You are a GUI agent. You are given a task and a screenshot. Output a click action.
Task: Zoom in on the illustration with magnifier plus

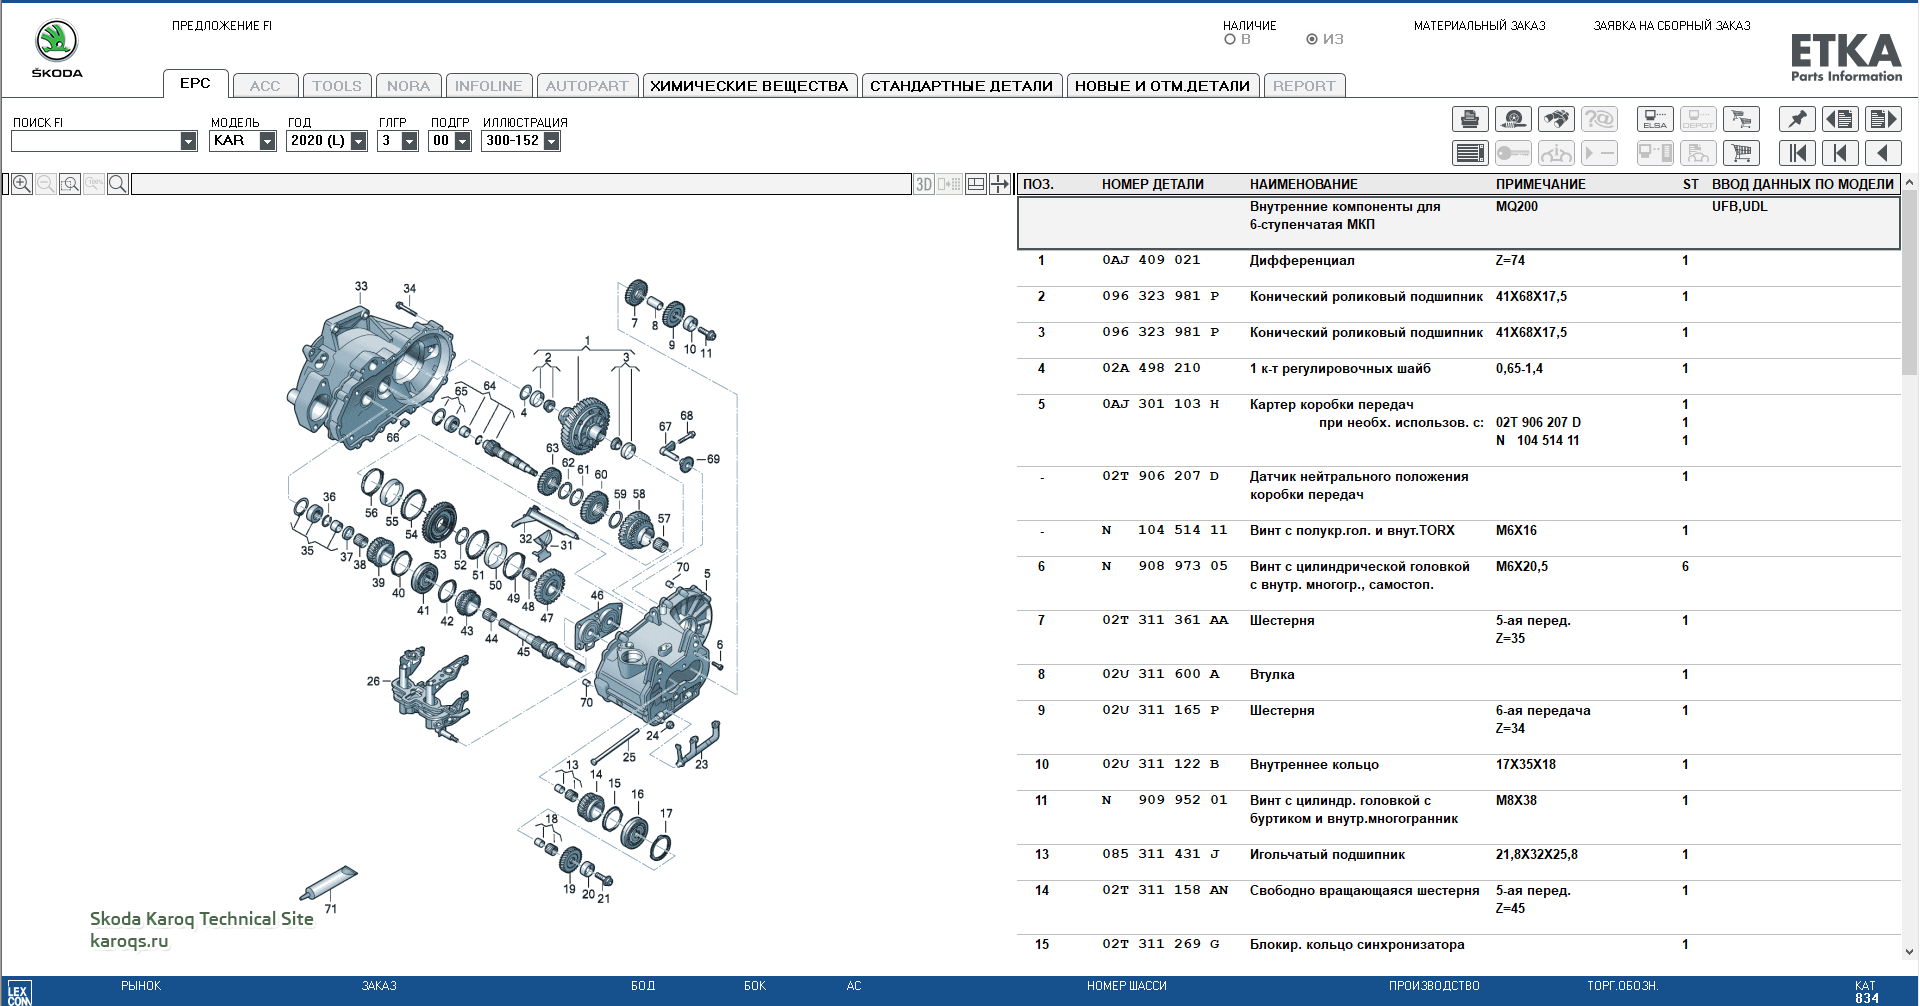[22, 184]
